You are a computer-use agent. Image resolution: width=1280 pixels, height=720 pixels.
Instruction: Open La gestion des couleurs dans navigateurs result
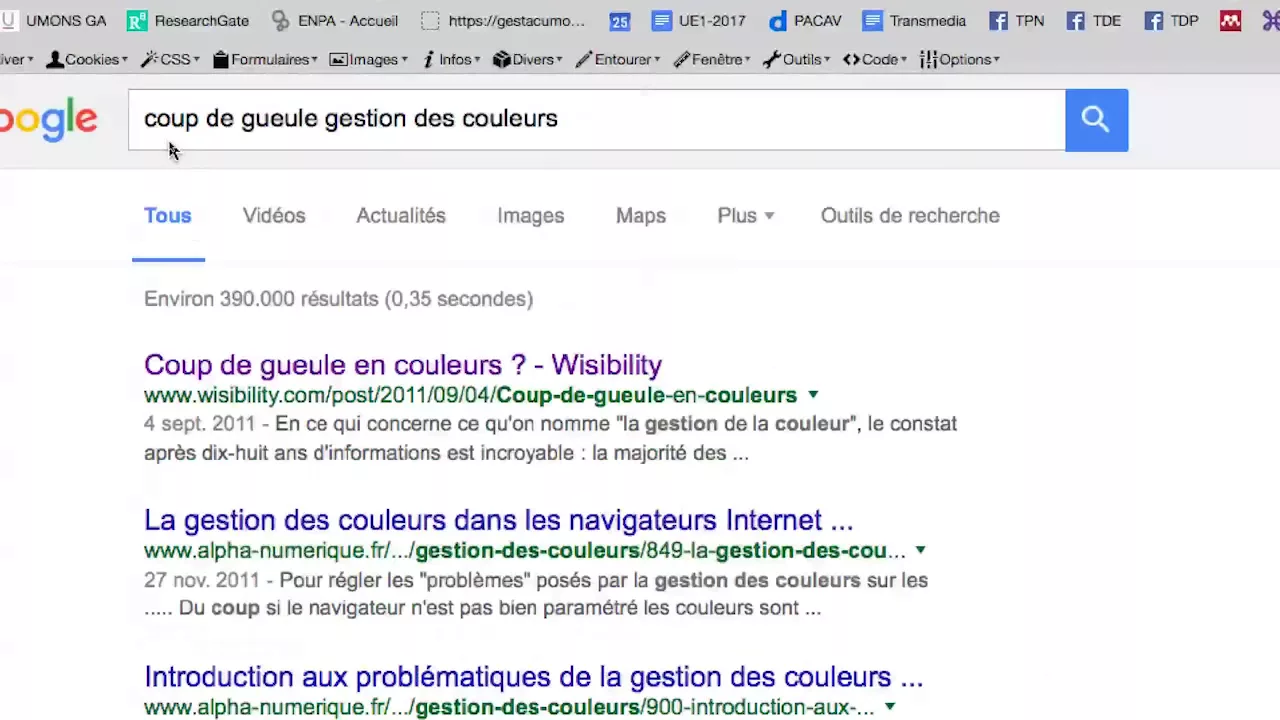[498, 521]
